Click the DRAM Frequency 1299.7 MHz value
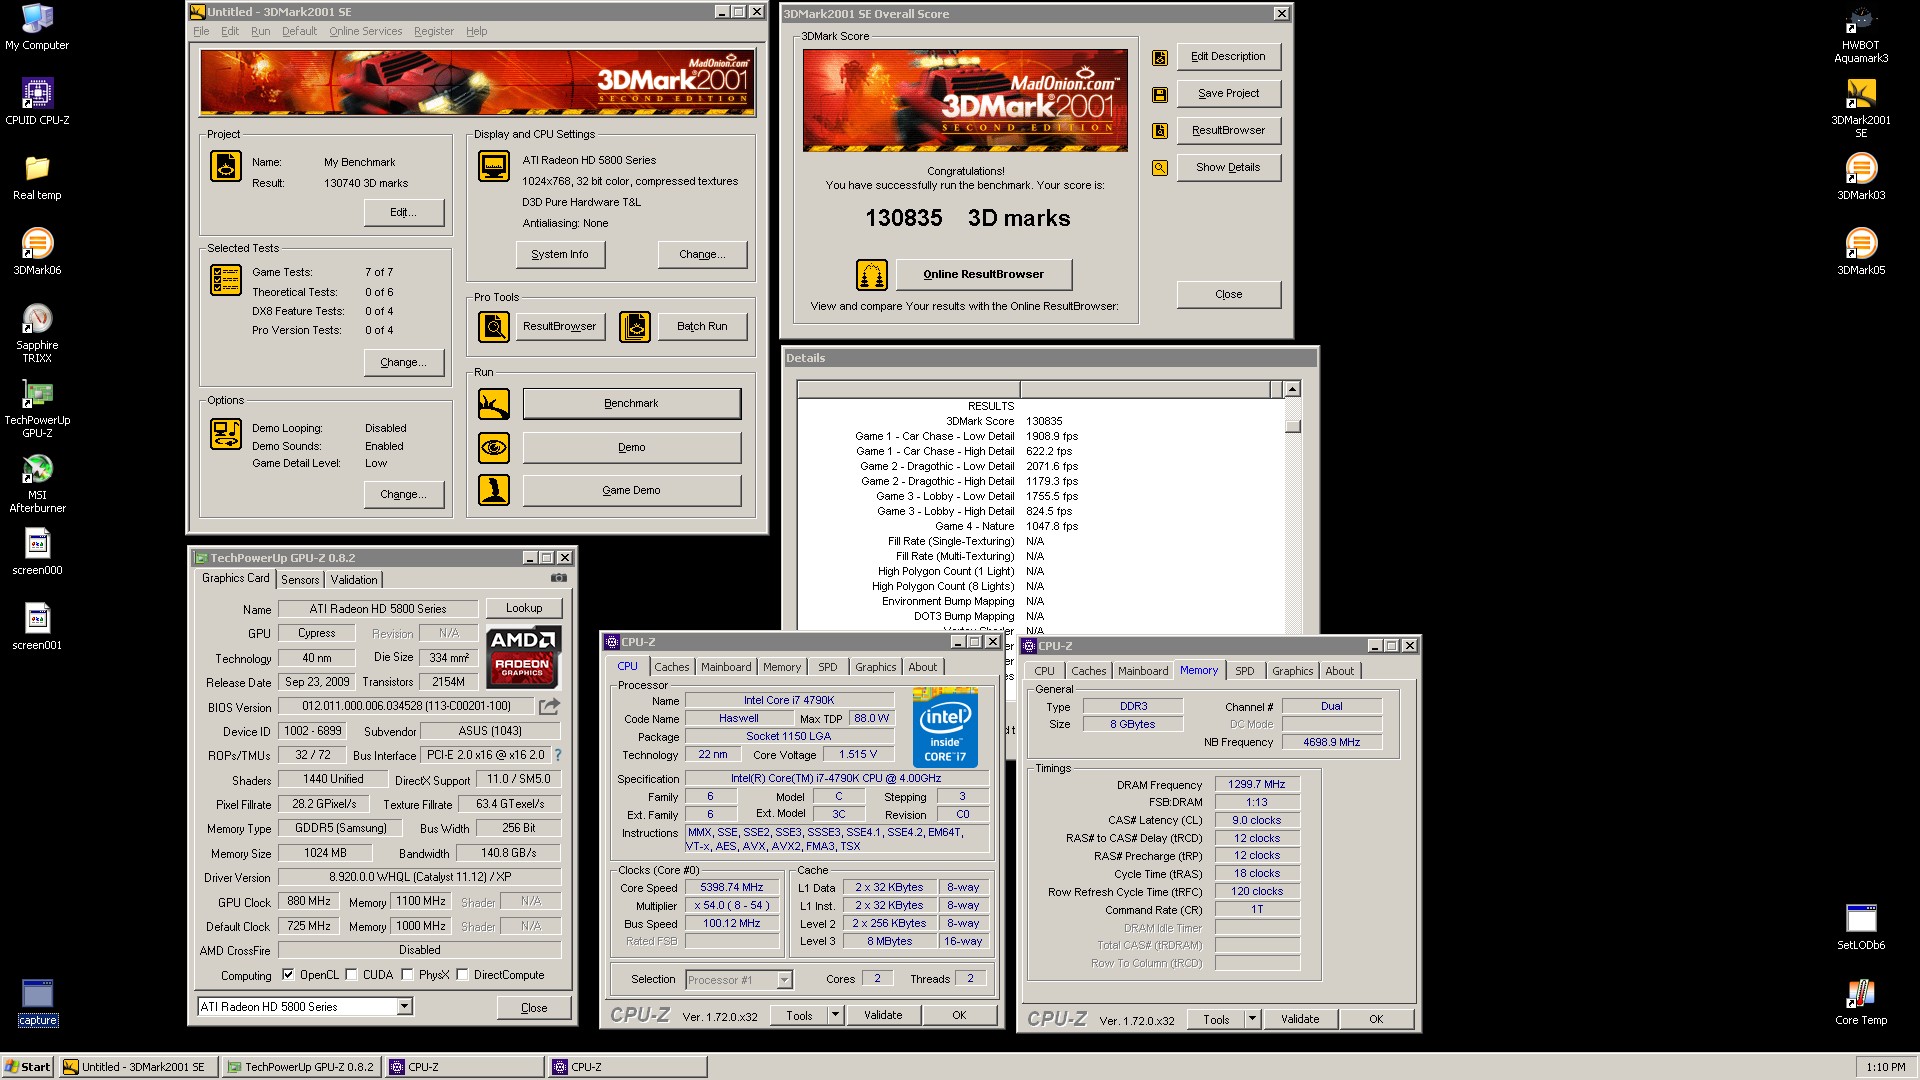This screenshot has height=1080, width=1920. click(x=1257, y=785)
